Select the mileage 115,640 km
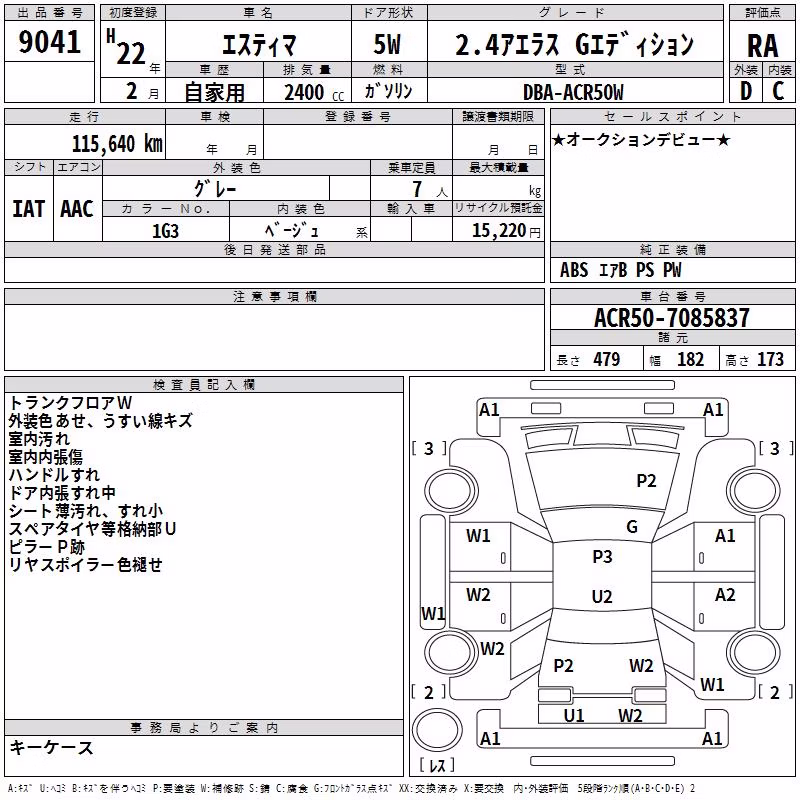The height and width of the screenshot is (800, 800). [117, 144]
